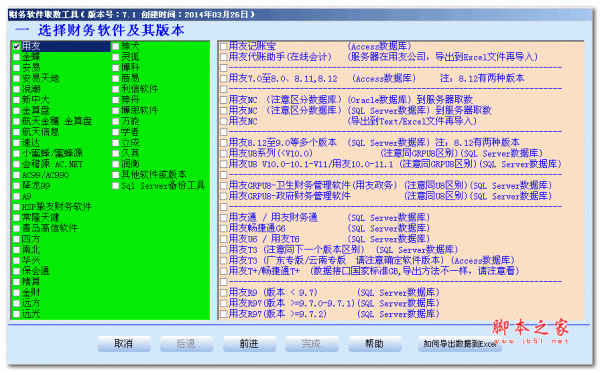Enable the 会稽源 AC.NET option
The width and height of the screenshot is (600, 372).
[16, 164]
